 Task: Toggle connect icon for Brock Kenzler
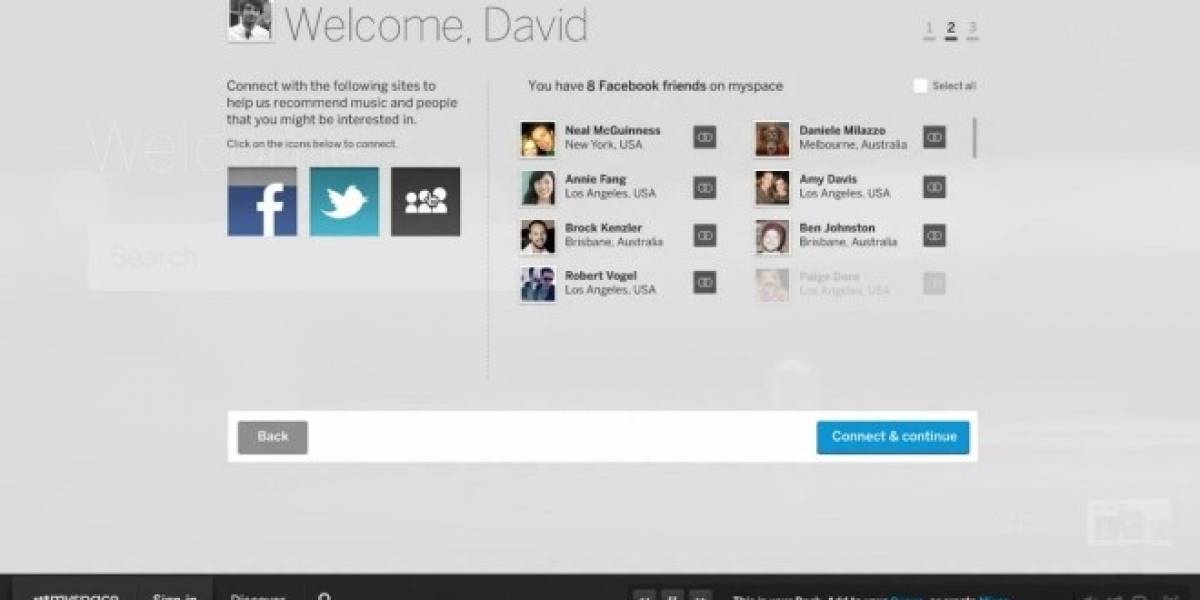[x=705, y=235]
